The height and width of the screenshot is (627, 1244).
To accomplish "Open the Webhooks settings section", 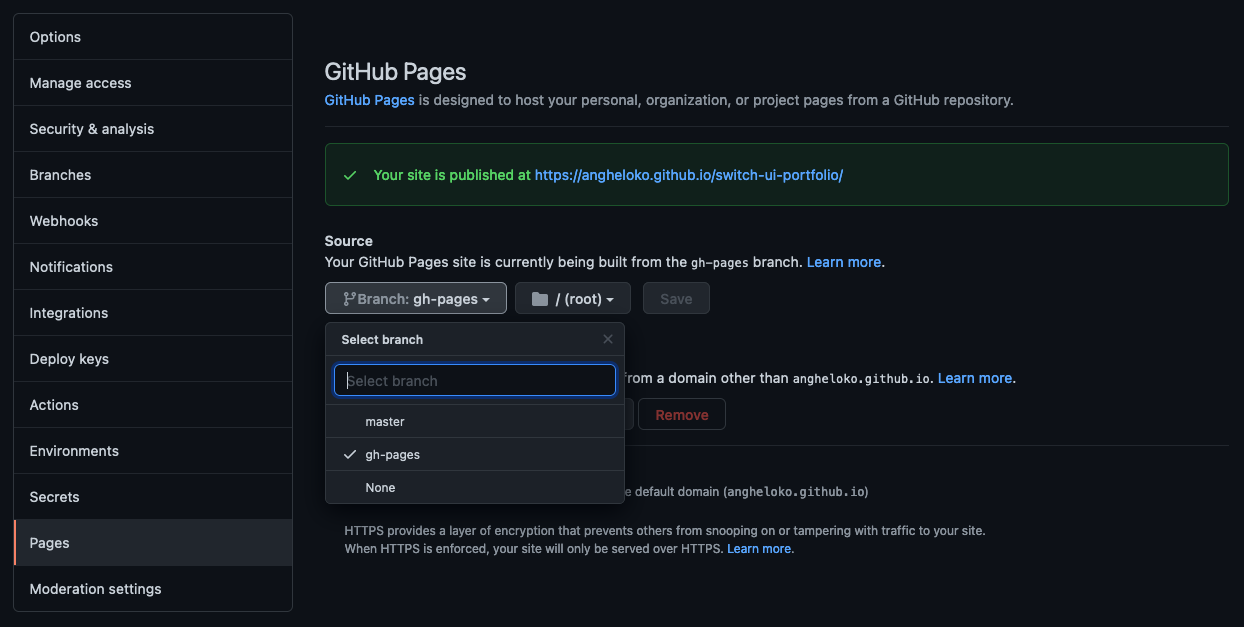I will click(64, 221).
